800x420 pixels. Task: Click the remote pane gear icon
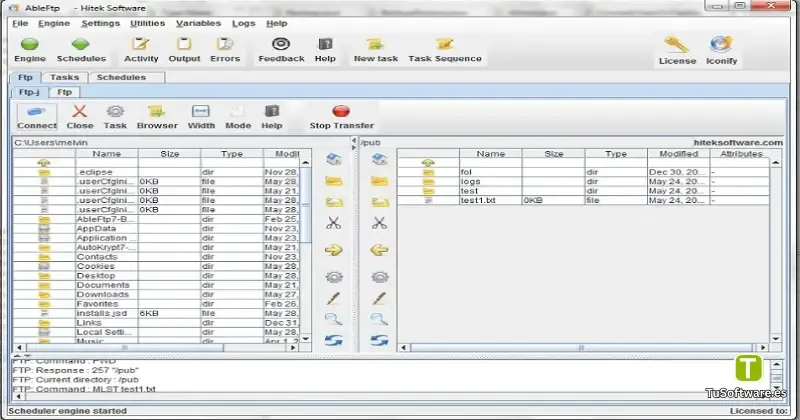[x=380, y=277]
